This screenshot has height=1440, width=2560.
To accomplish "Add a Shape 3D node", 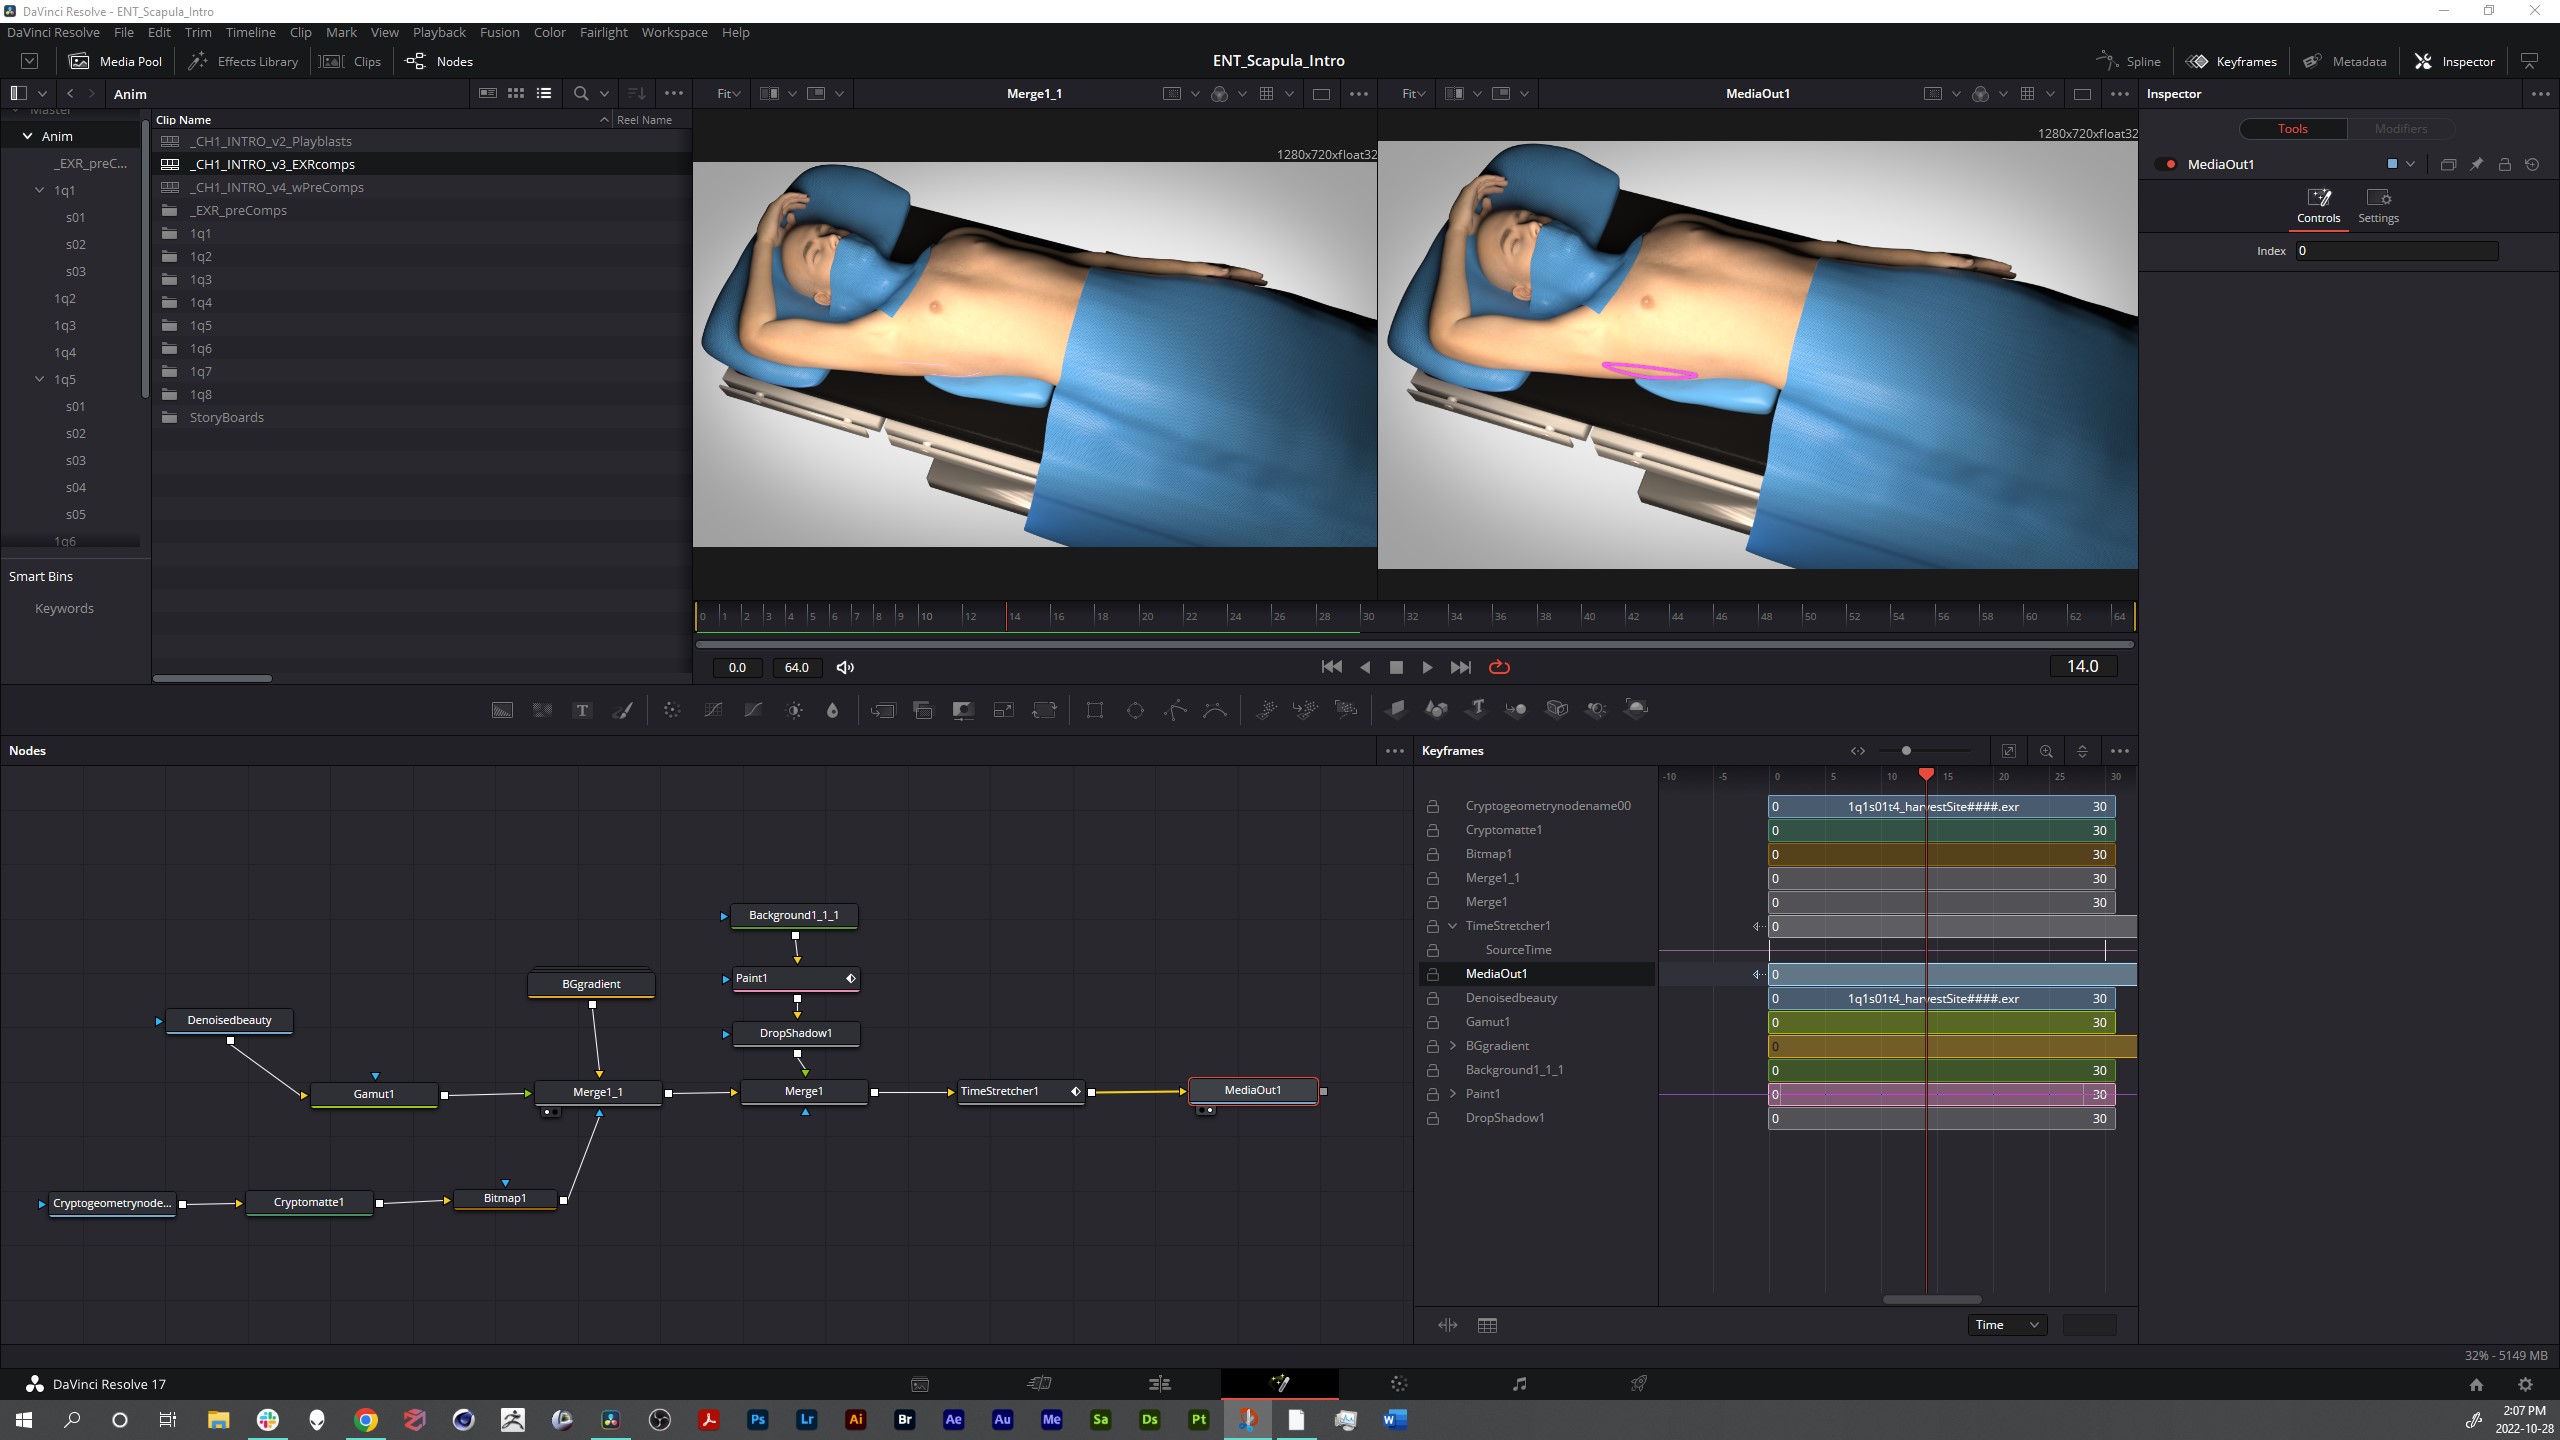I will [1436, 710].
